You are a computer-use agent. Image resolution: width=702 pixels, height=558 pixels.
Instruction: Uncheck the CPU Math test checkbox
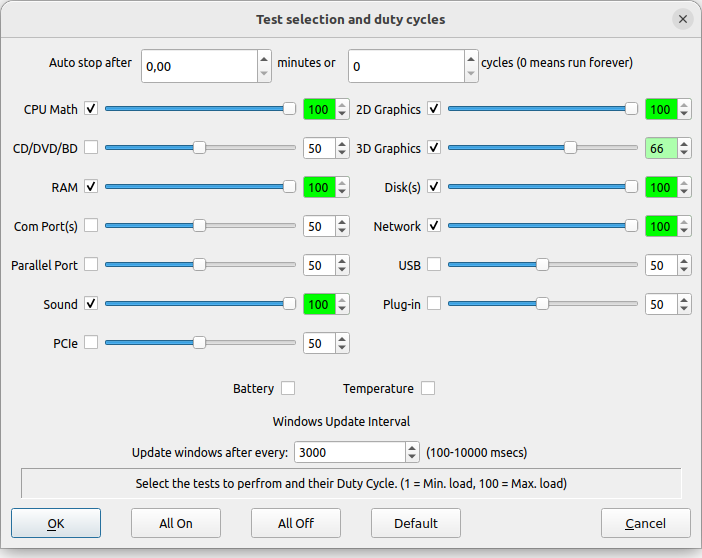point(91,109)
